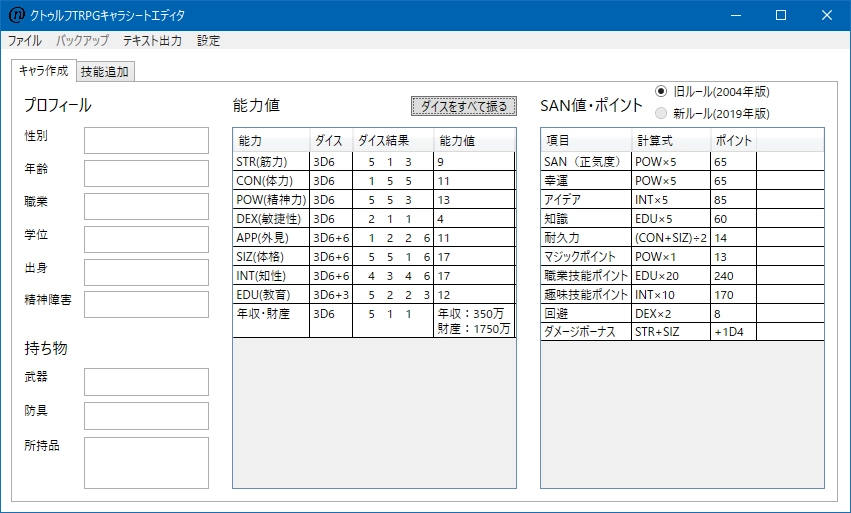The height and width of the screenshot is (513, 851).
Task: Click the 武器 input field
Action: click(x=147, y=382)
